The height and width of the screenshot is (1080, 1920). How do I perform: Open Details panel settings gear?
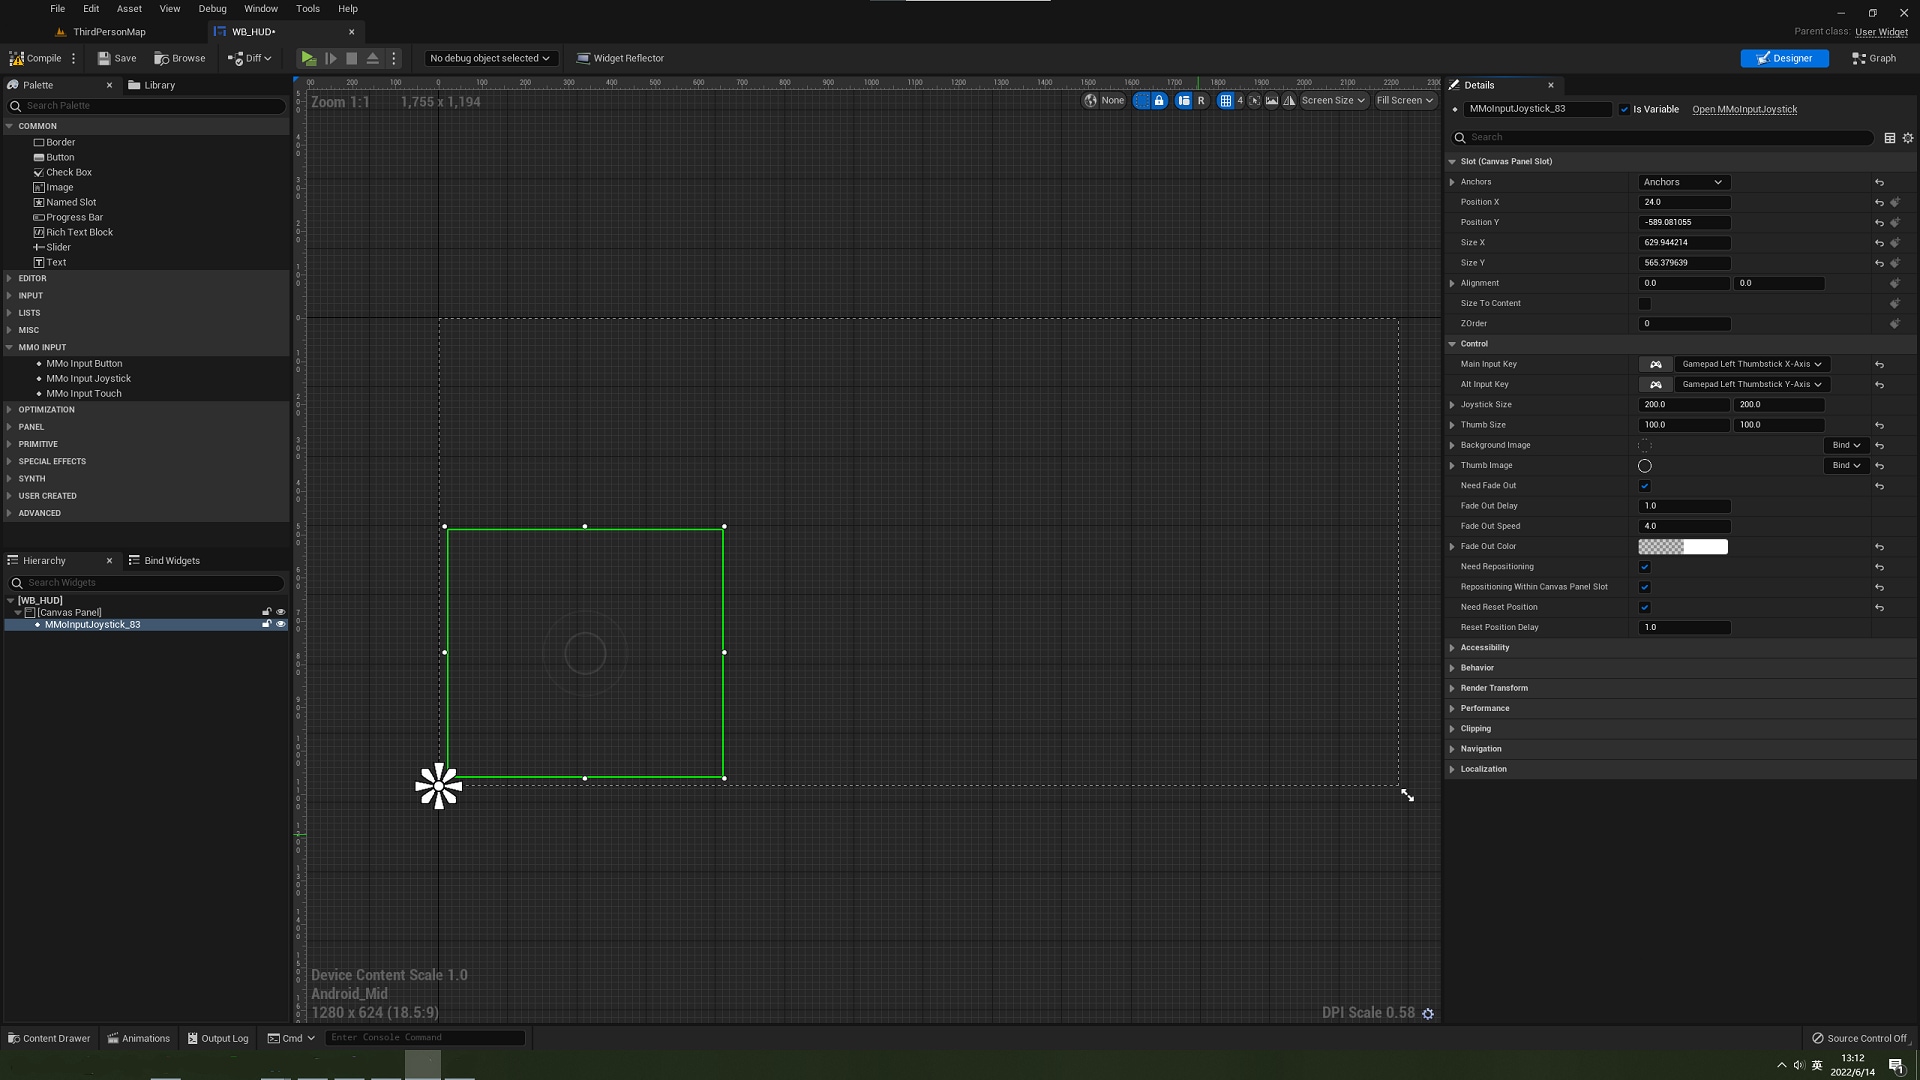(x=1908, y=138)
